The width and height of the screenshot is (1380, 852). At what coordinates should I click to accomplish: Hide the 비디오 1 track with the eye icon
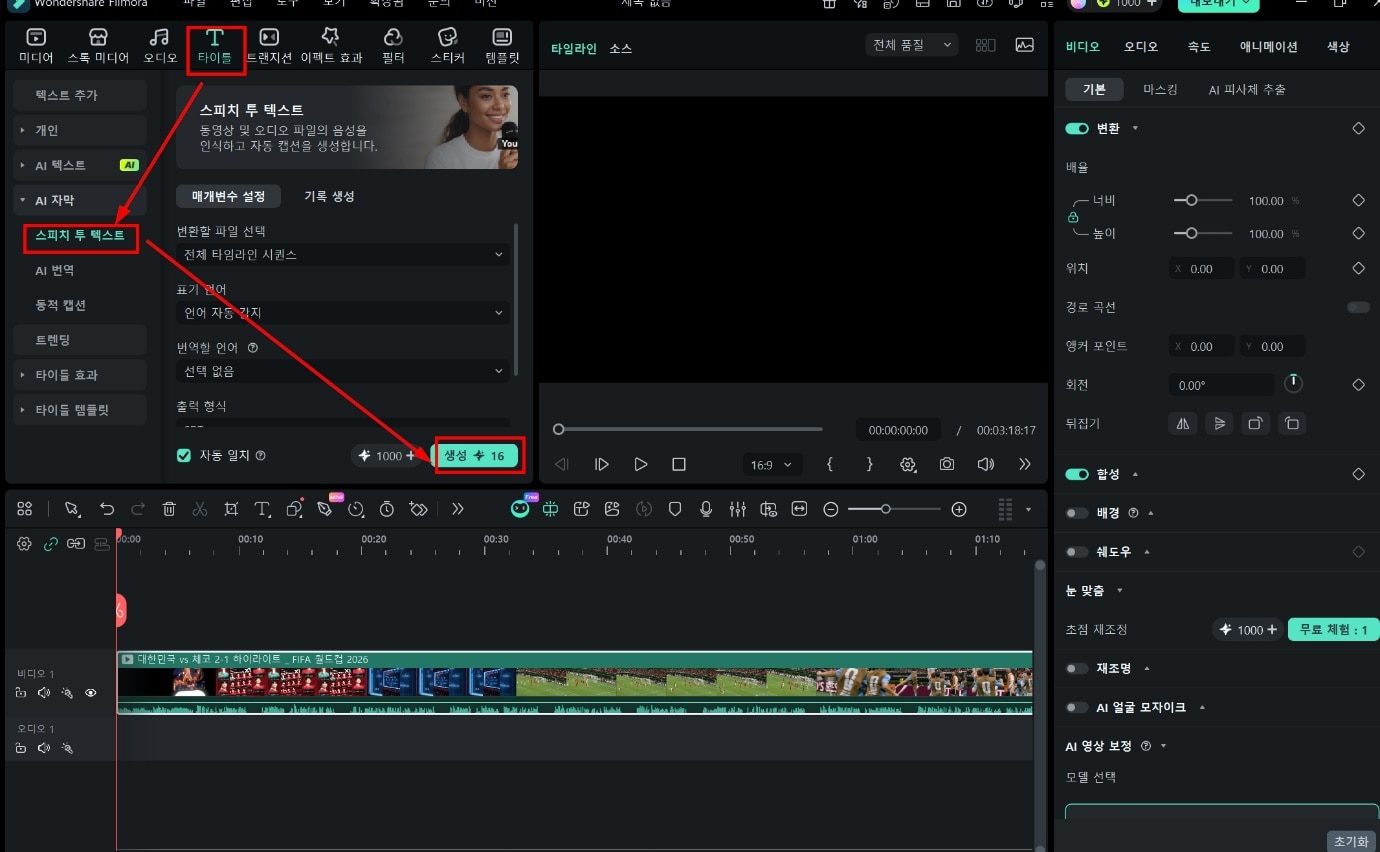pyautogui.click(x=91, y=693)
